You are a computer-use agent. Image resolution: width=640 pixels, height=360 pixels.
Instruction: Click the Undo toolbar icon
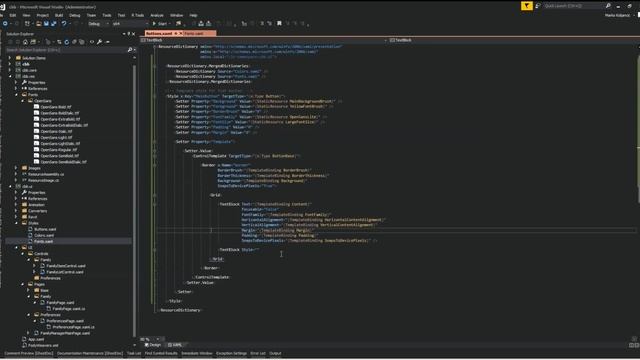tap(64, 24)
